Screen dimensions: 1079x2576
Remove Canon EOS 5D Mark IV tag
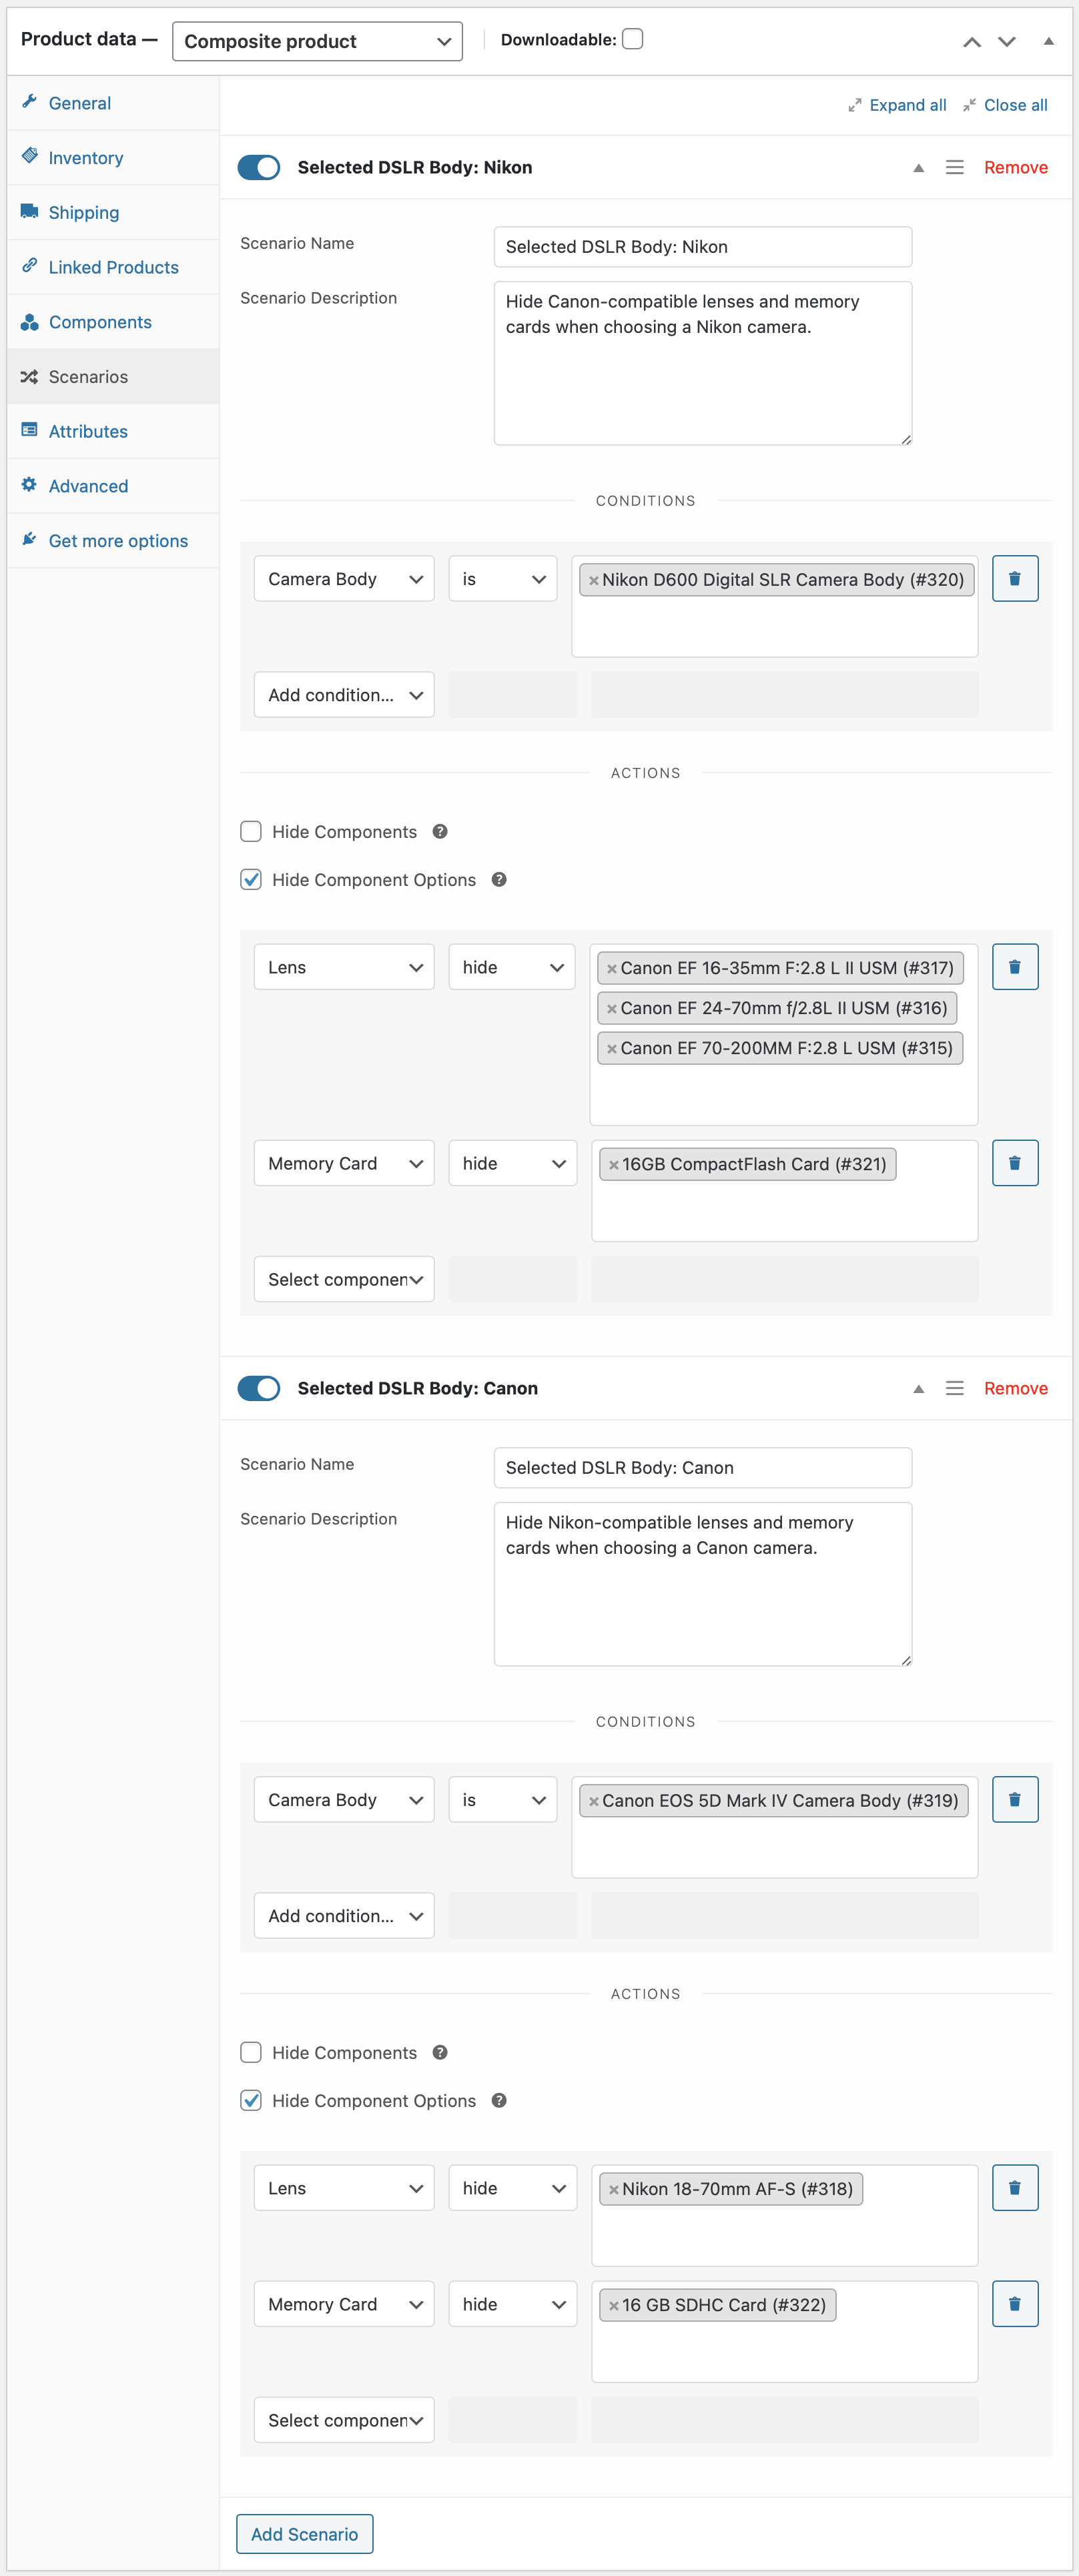click(x=593, y=1801)
